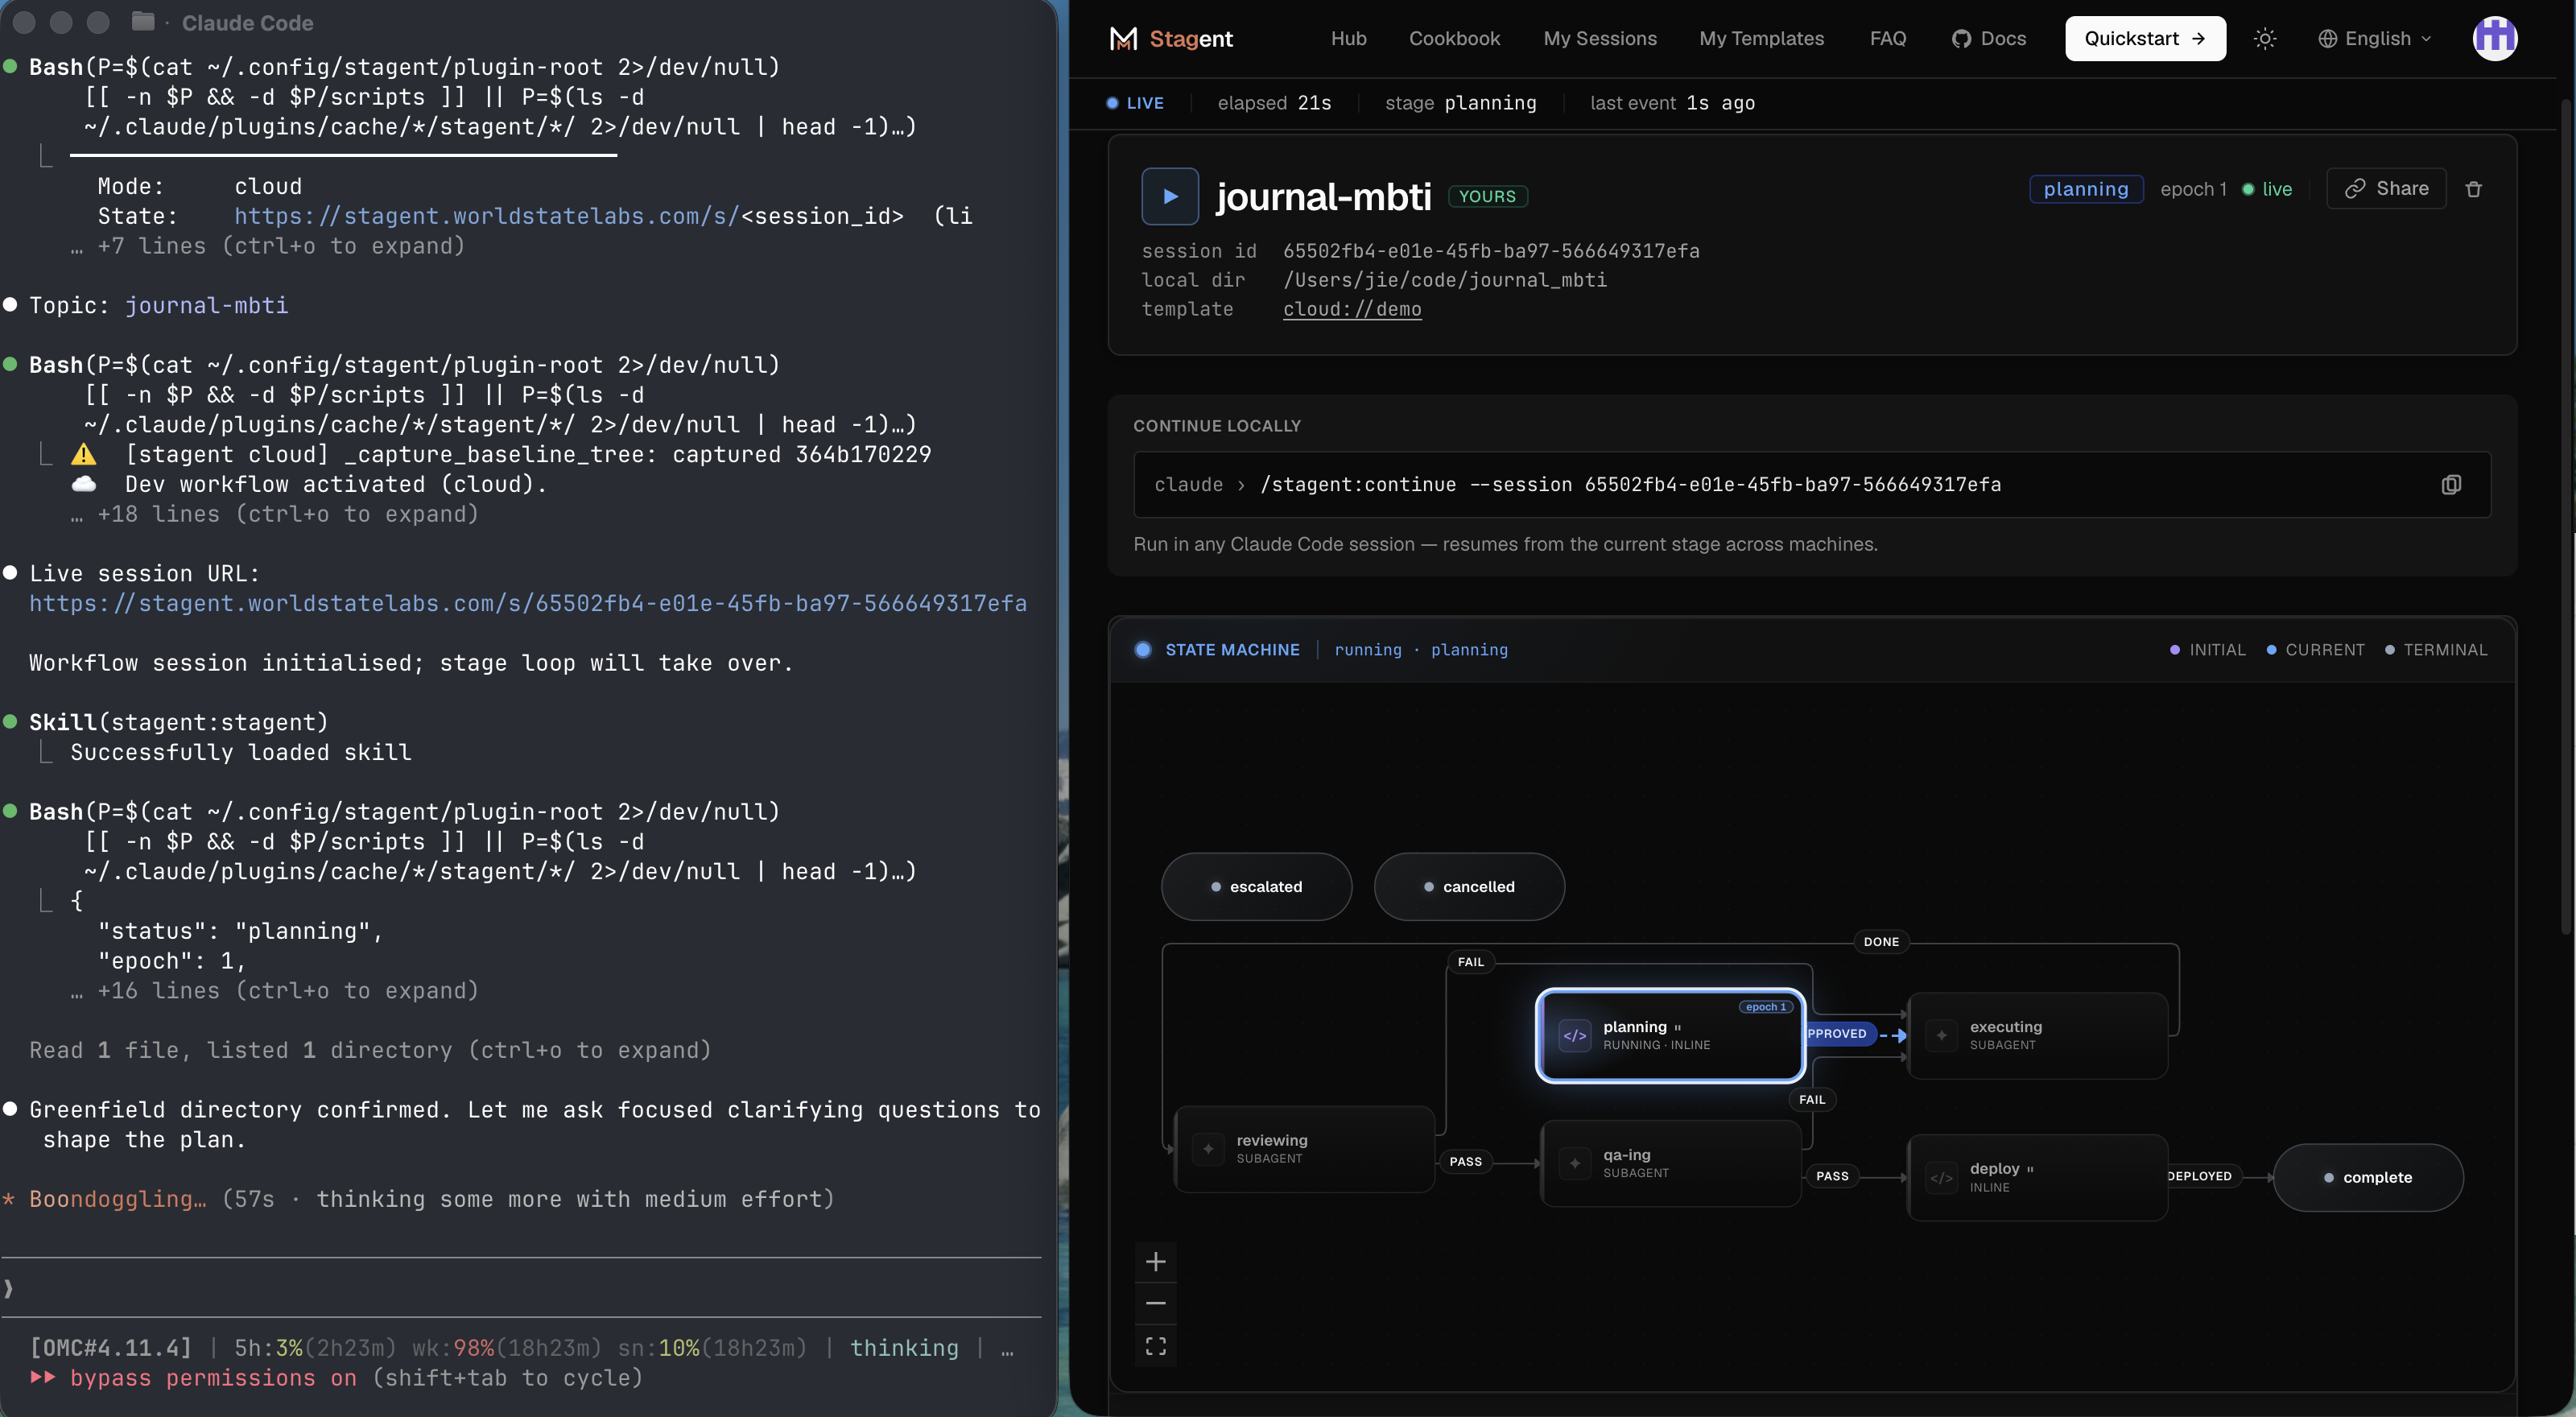The width and height of the screenshot is (2576, 1417).
Task: Toggle the light/dark theme sun icon
Action: (x=2265, y=38)
